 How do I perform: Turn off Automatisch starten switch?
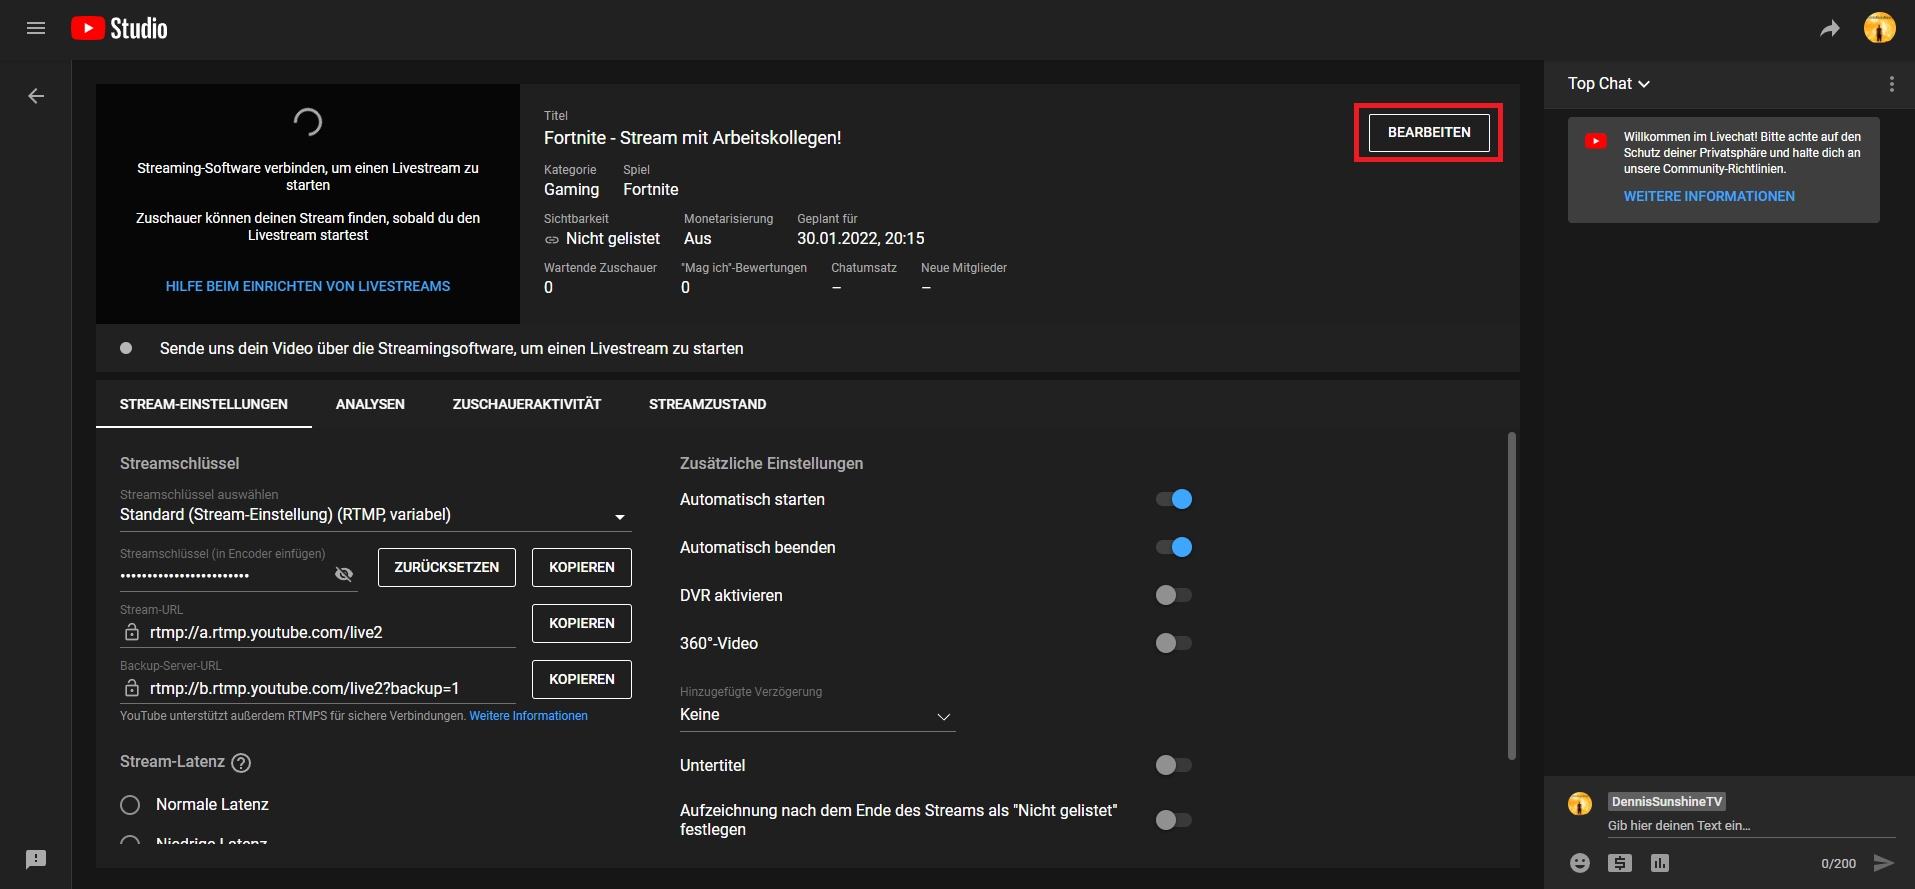coord(1174,499)
